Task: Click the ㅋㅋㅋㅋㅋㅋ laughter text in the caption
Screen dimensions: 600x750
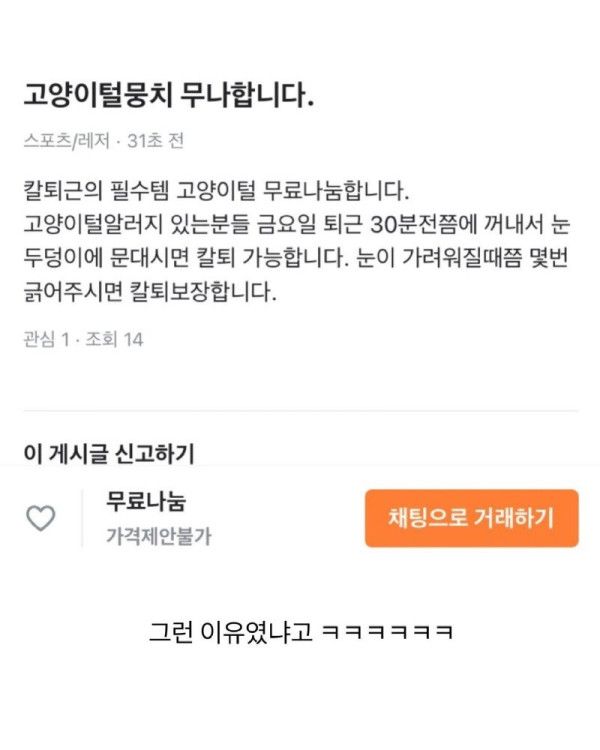Action: point(388,632)
